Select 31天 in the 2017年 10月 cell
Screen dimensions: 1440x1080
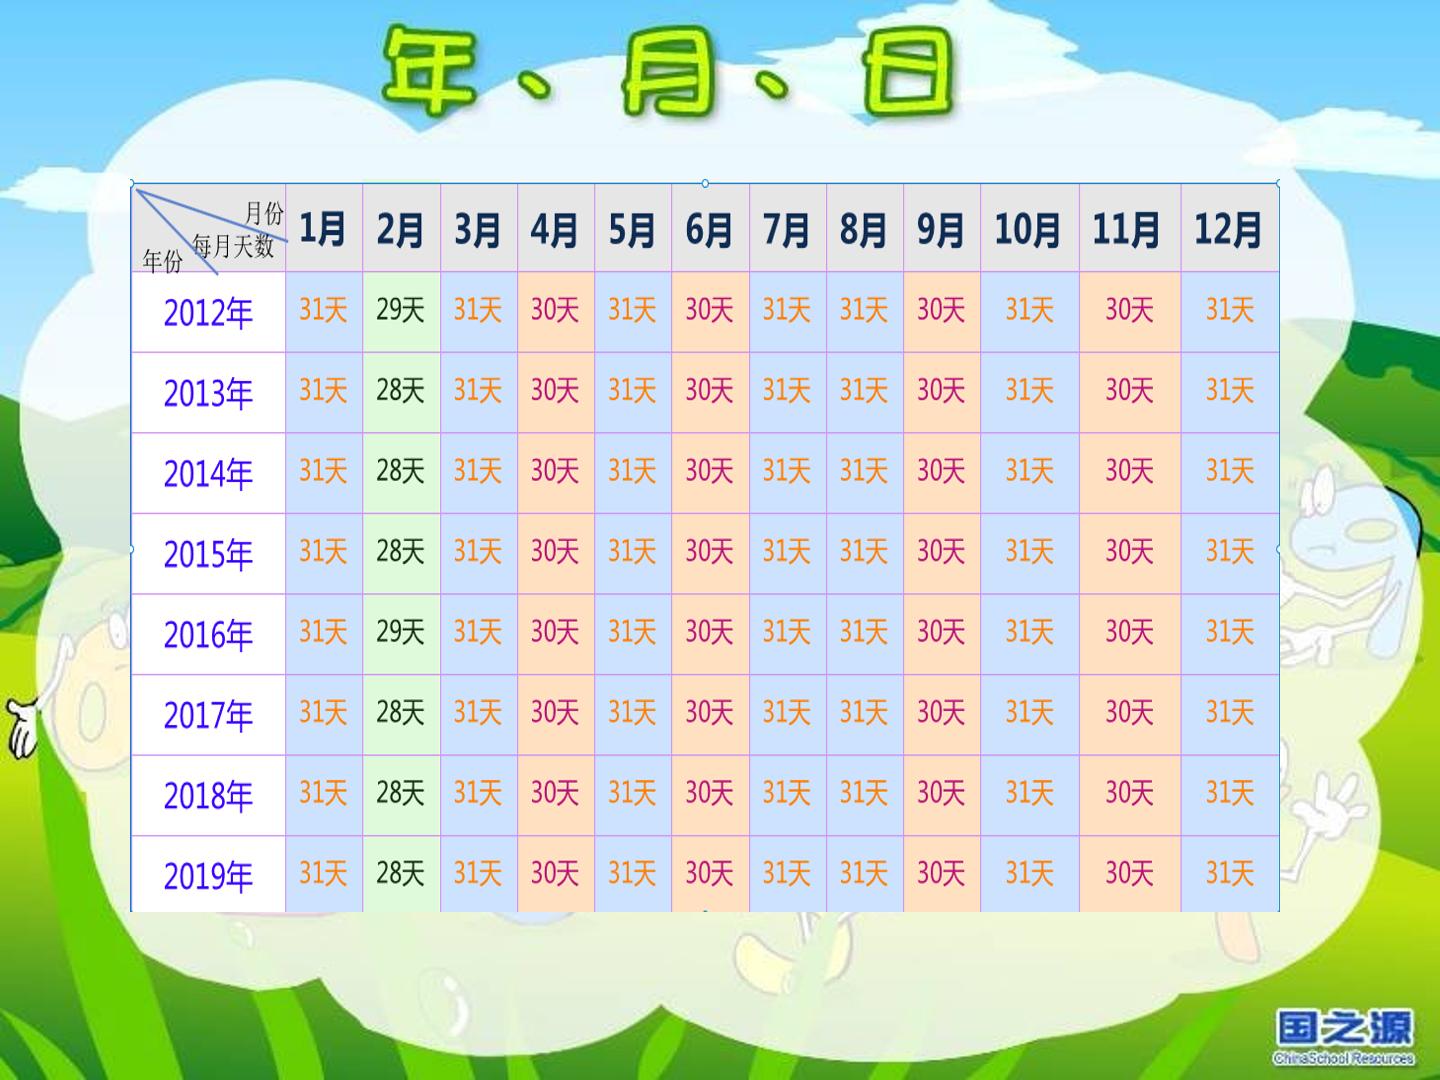pos(1029,712)
